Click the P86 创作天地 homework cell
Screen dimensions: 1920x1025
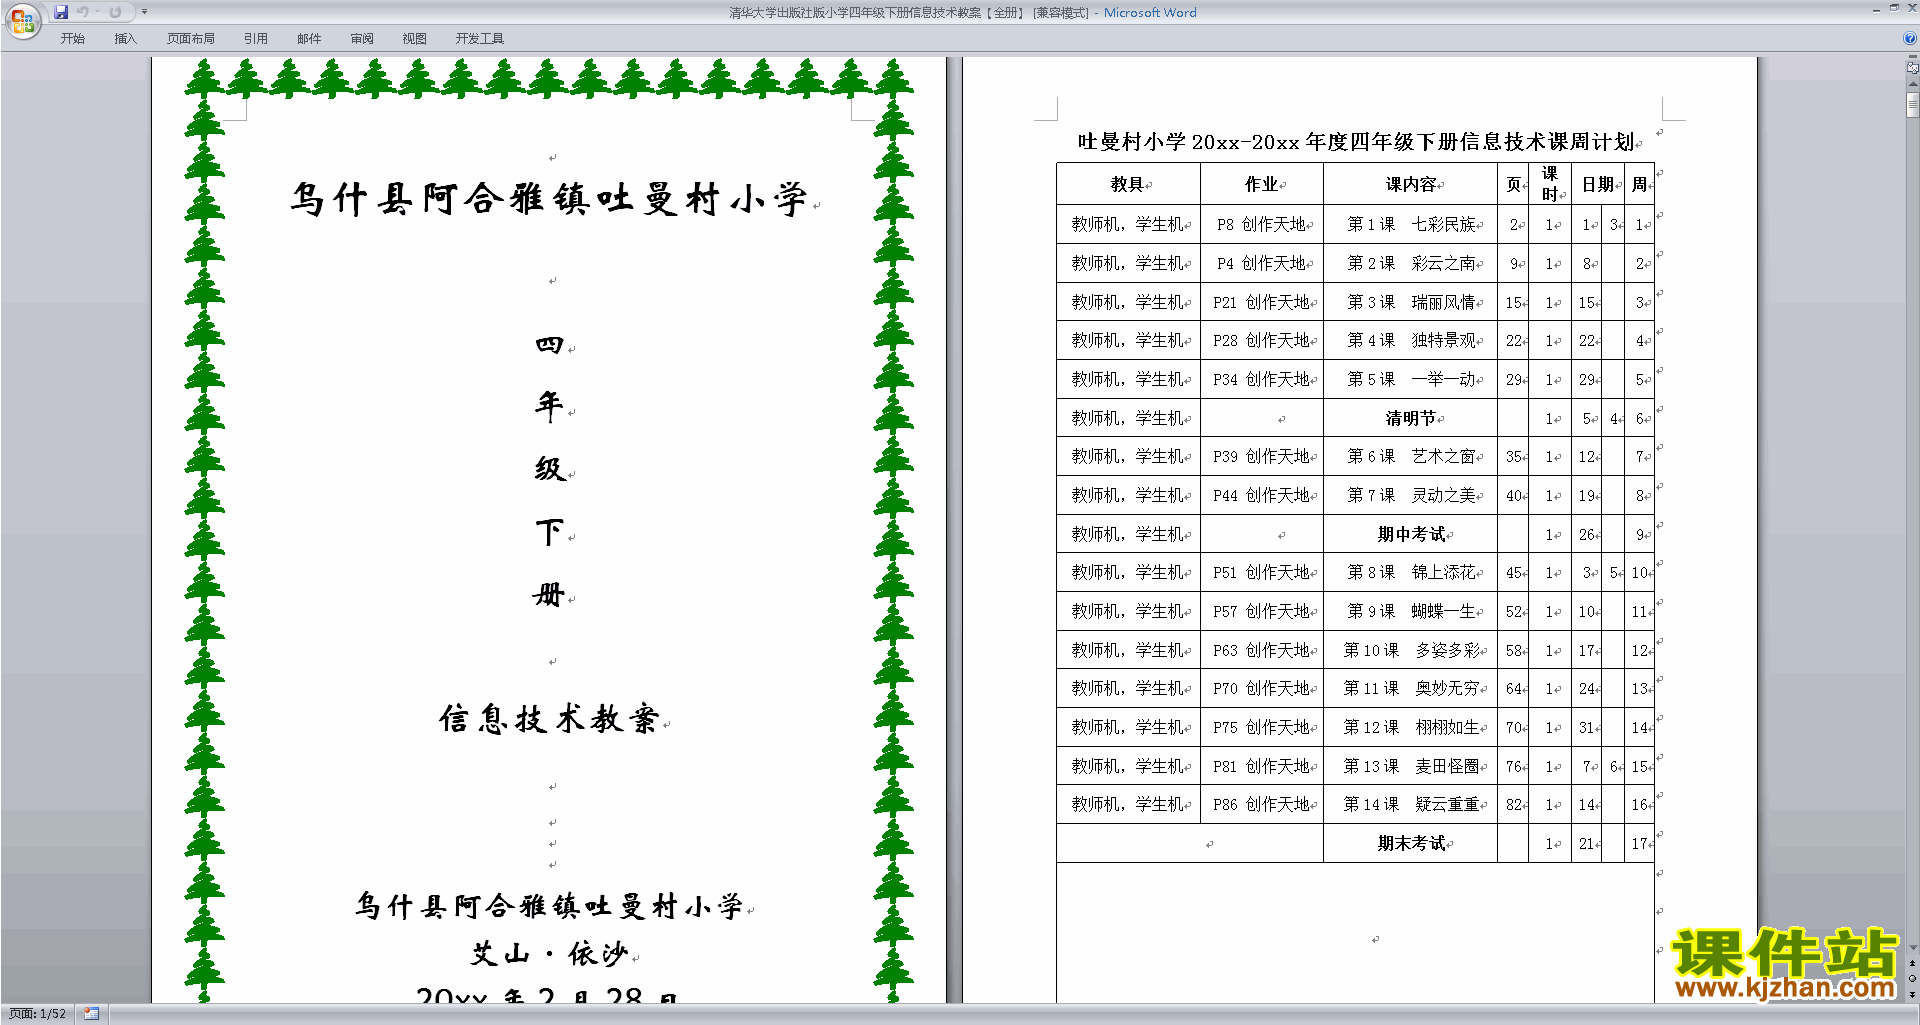[1262, 805]
